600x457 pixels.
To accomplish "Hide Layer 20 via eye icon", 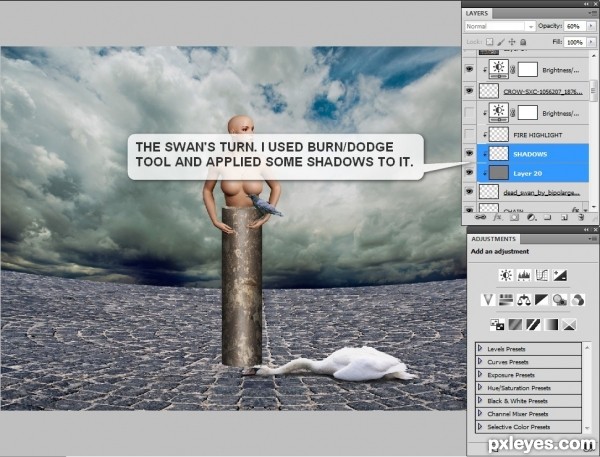I will [470, 173].
